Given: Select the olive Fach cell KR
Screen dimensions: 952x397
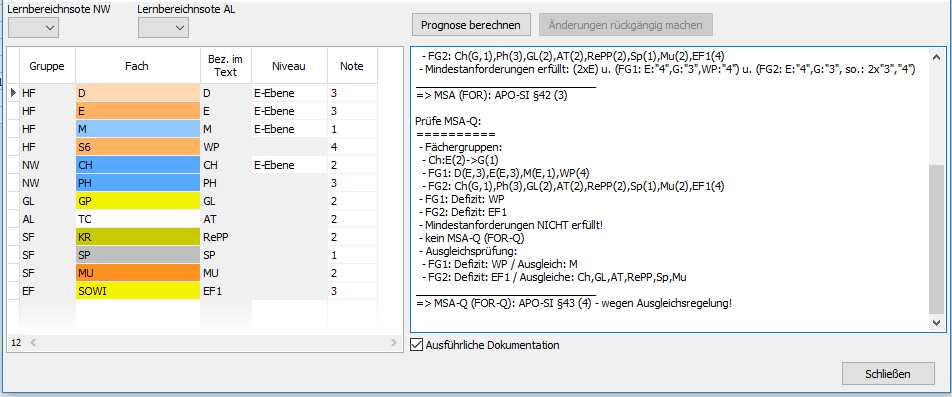Looking at the screenshot, I should click(x=138, y=236).
